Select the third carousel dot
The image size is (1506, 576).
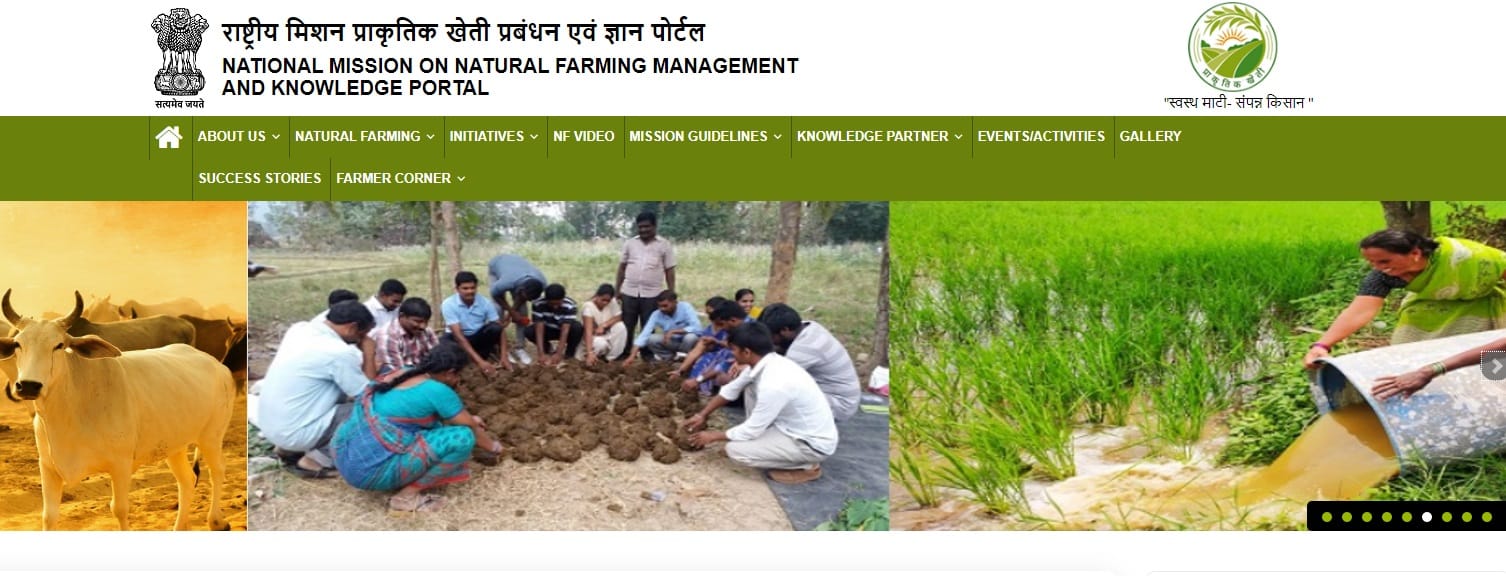pos(1367,517)
